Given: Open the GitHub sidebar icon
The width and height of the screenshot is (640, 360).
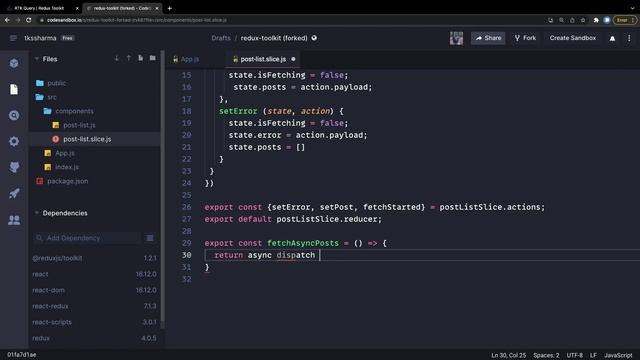Looking at the screenshot, I should [14, 167].
